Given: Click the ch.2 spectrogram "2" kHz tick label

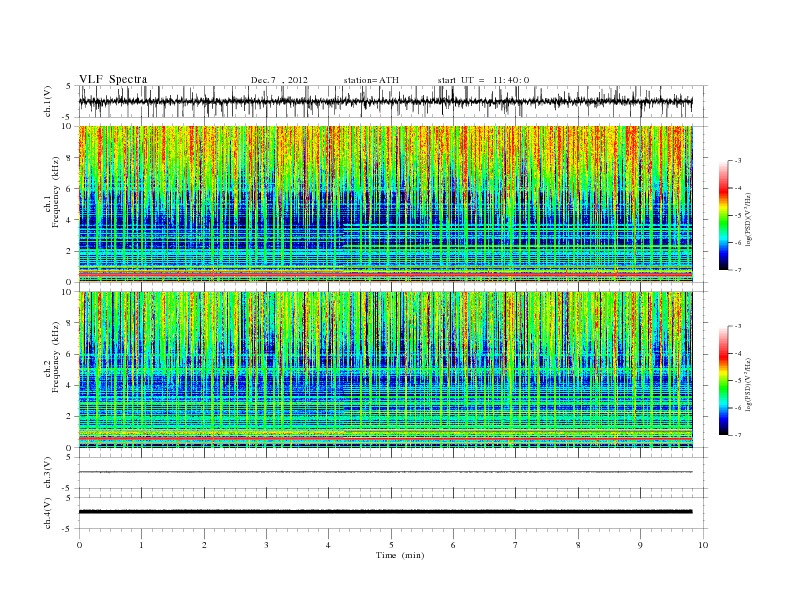Looking at the screenshot, I should (x=70, y=417).
